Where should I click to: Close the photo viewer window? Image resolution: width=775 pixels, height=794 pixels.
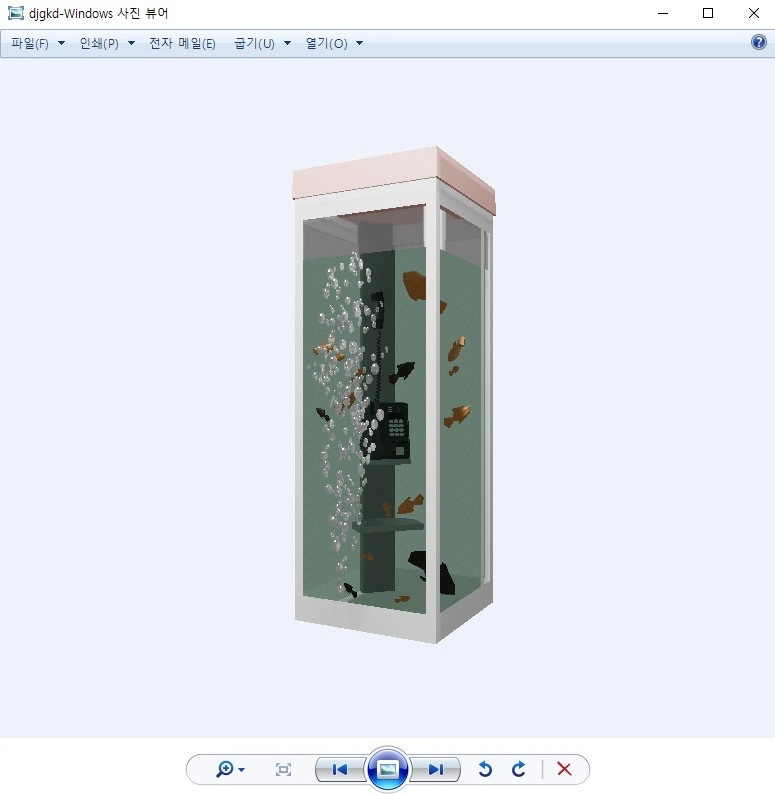(753, 13)
